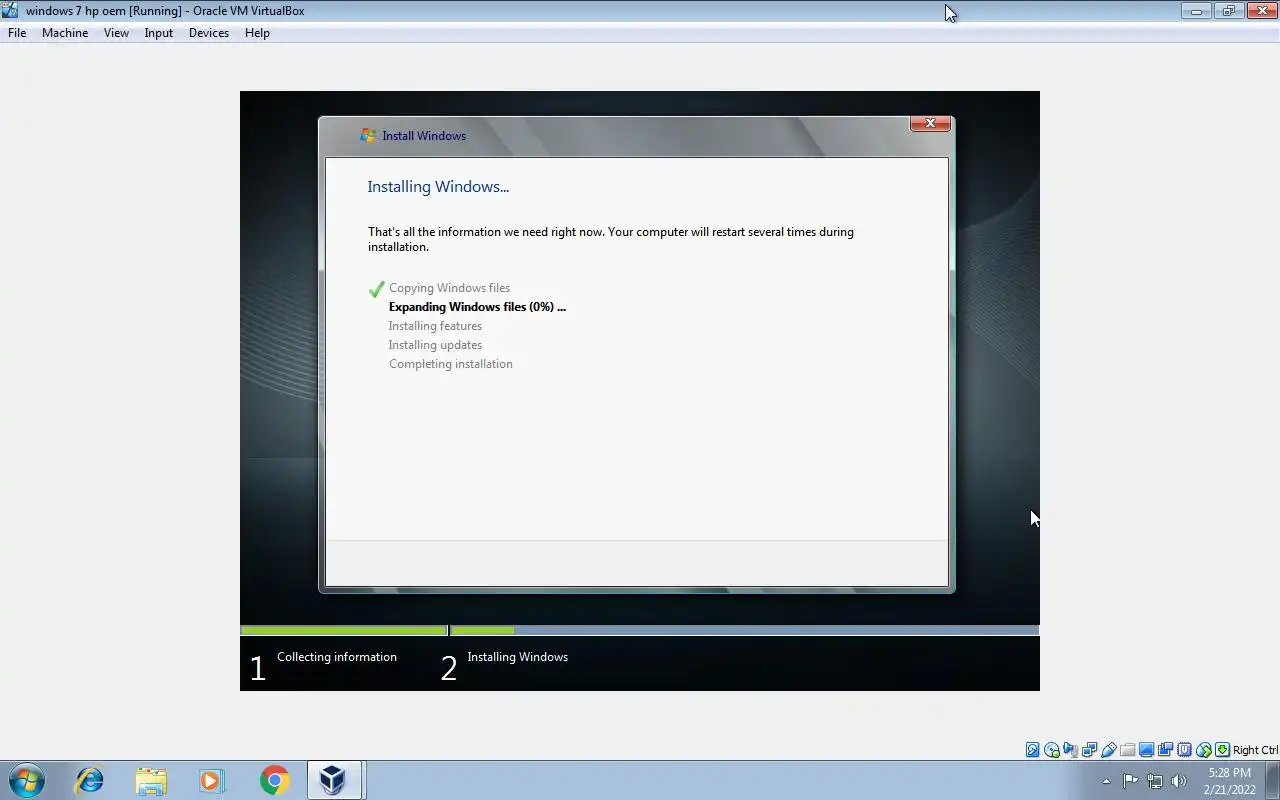Close the VirtualBox VM window

1261,11
